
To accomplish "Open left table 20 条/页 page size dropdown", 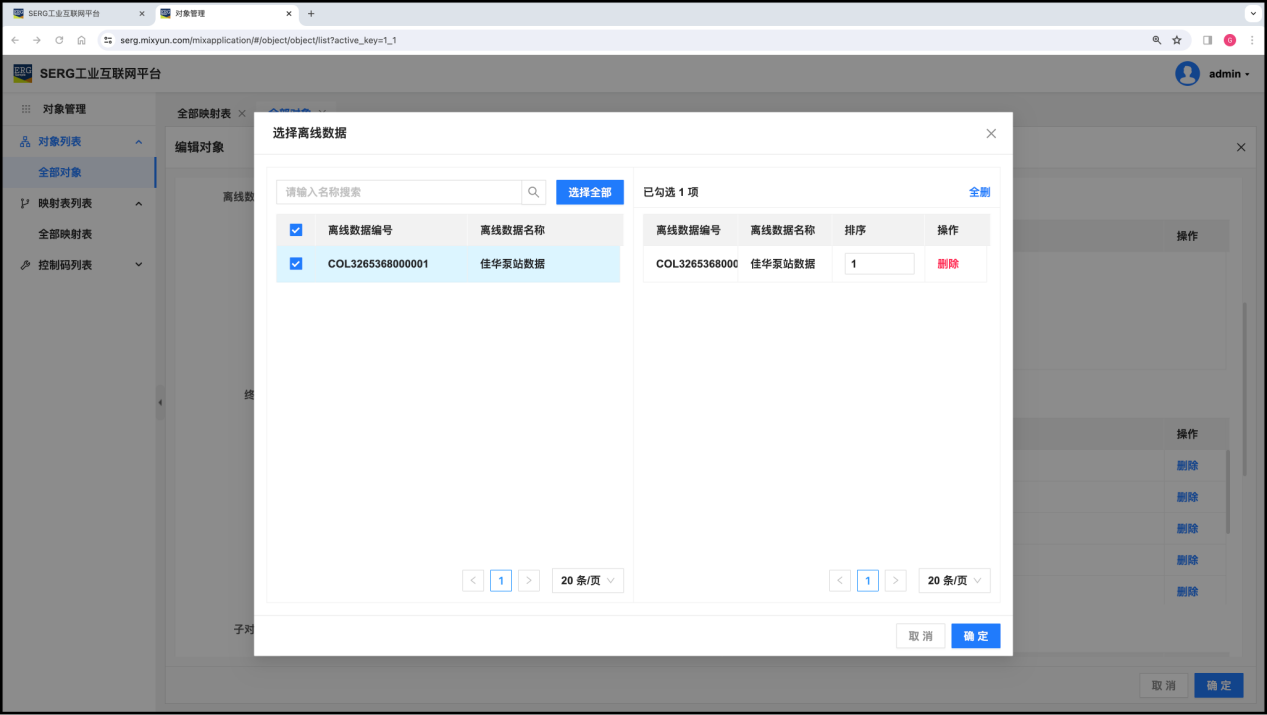I will (x=587, y=581).
